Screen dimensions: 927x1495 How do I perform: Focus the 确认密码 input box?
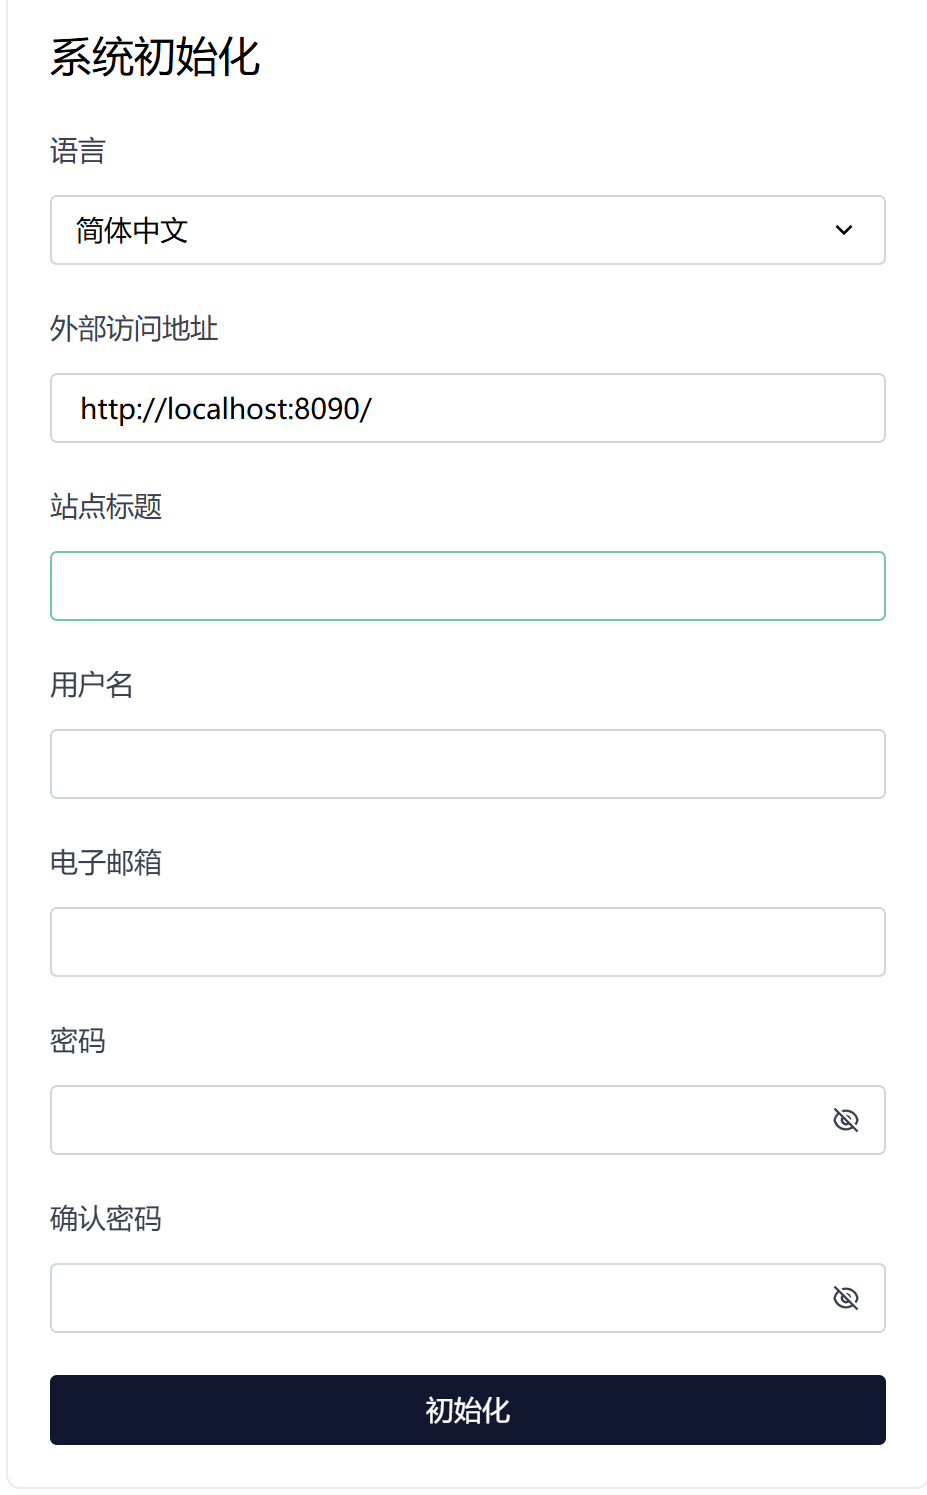pyautogui.click(x=430, y=1298)
